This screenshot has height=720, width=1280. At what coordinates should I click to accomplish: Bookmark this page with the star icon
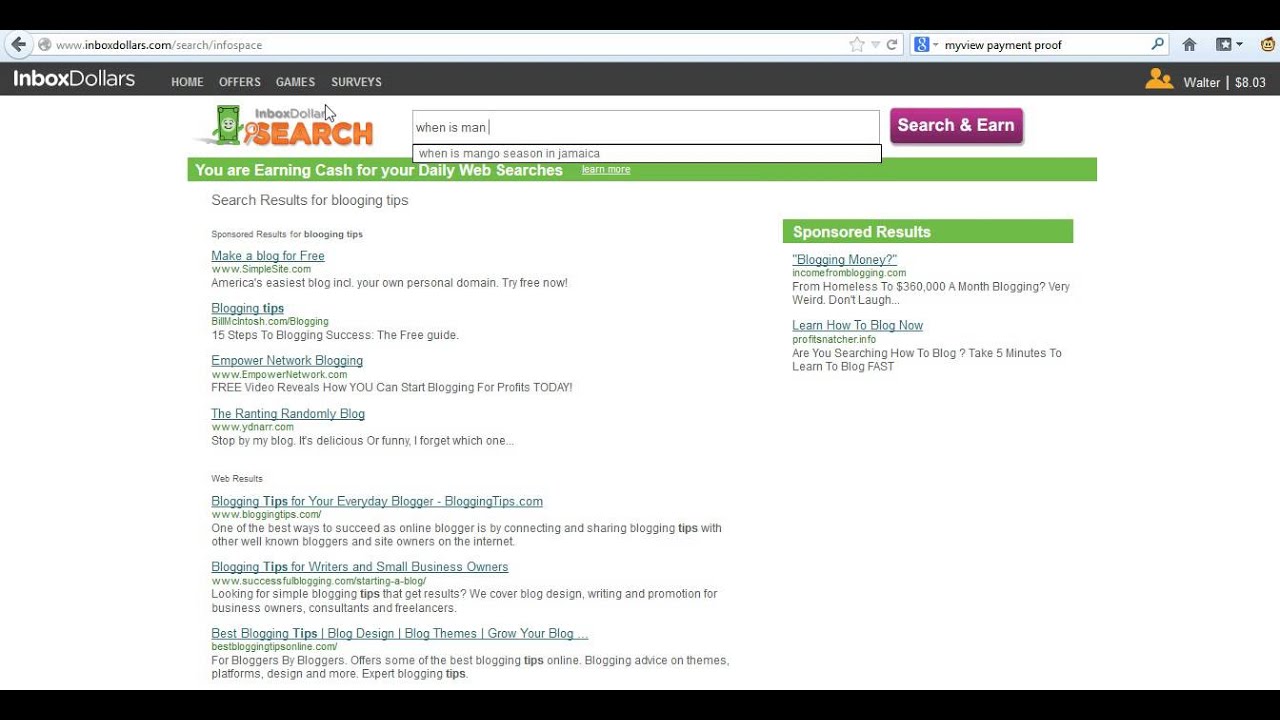click(857, 45)
